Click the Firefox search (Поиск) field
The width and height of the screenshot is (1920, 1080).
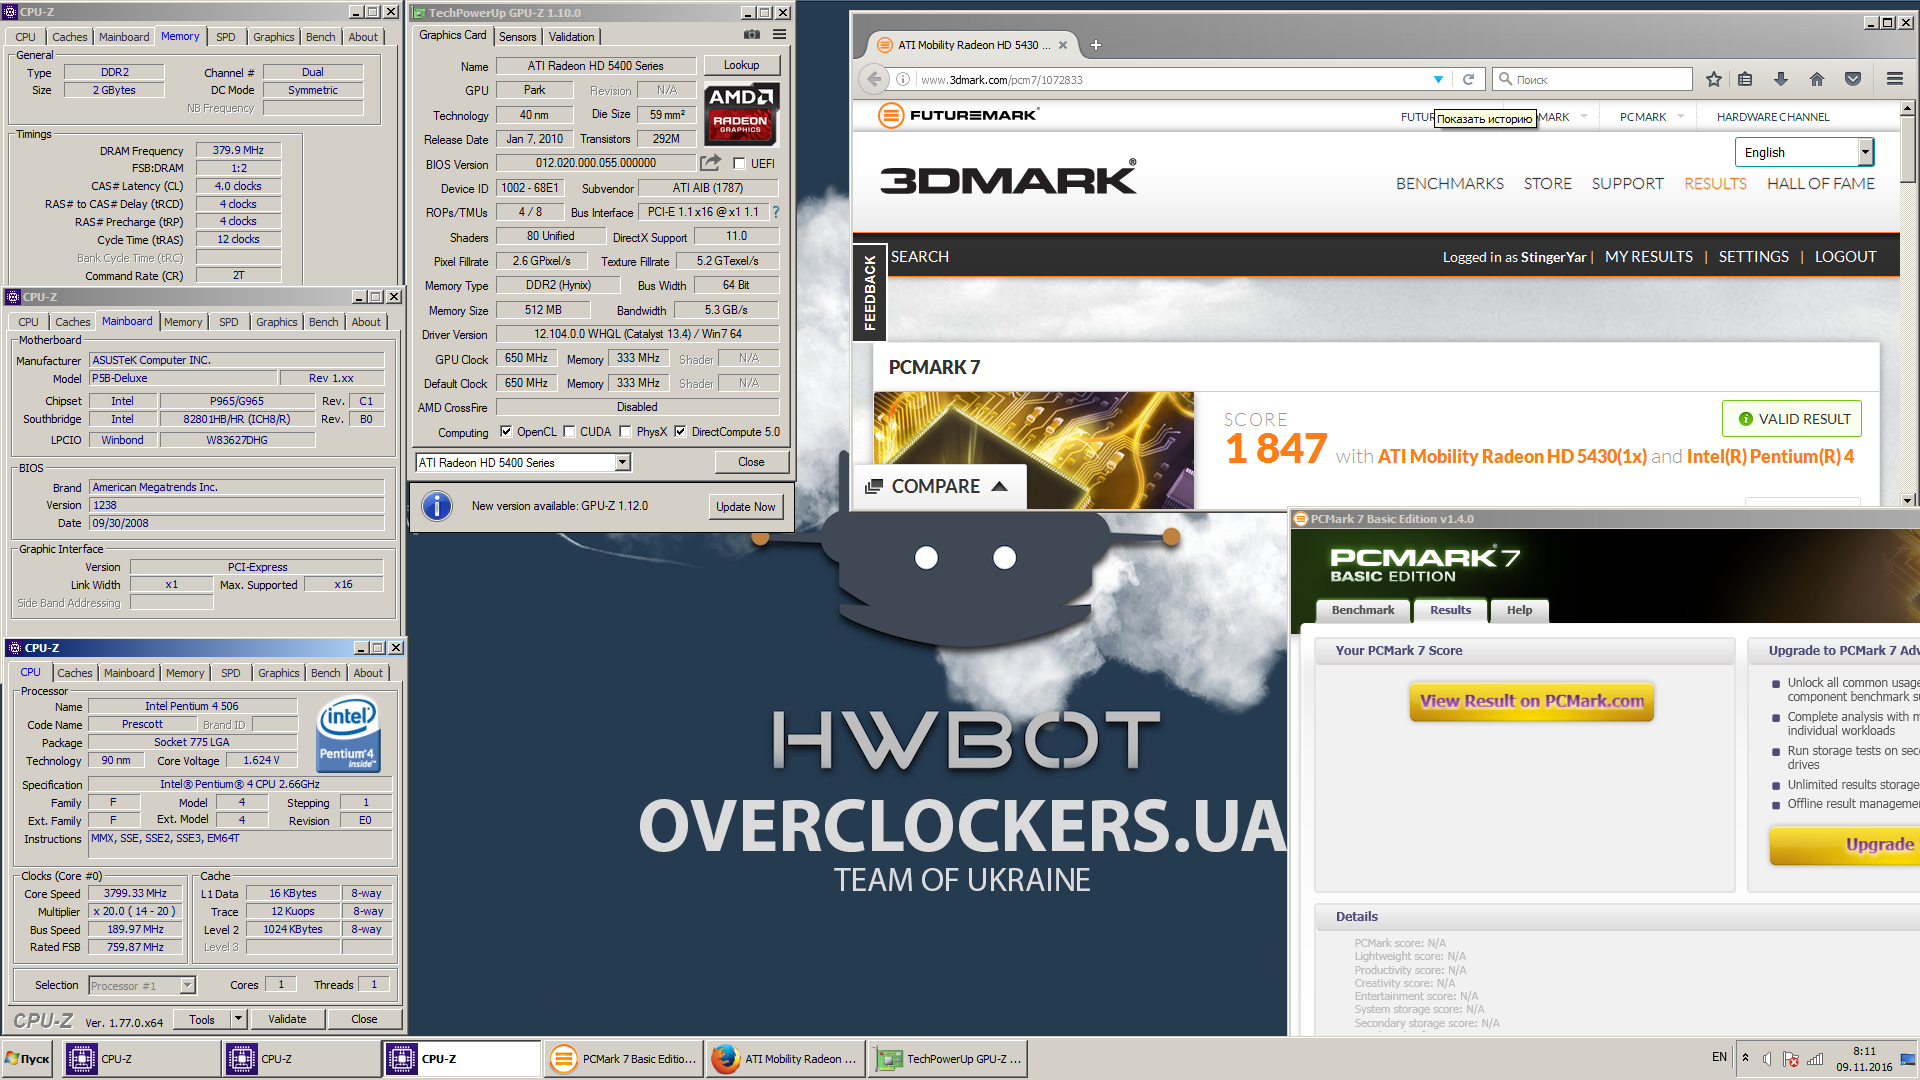click(x=1592, y=79)
